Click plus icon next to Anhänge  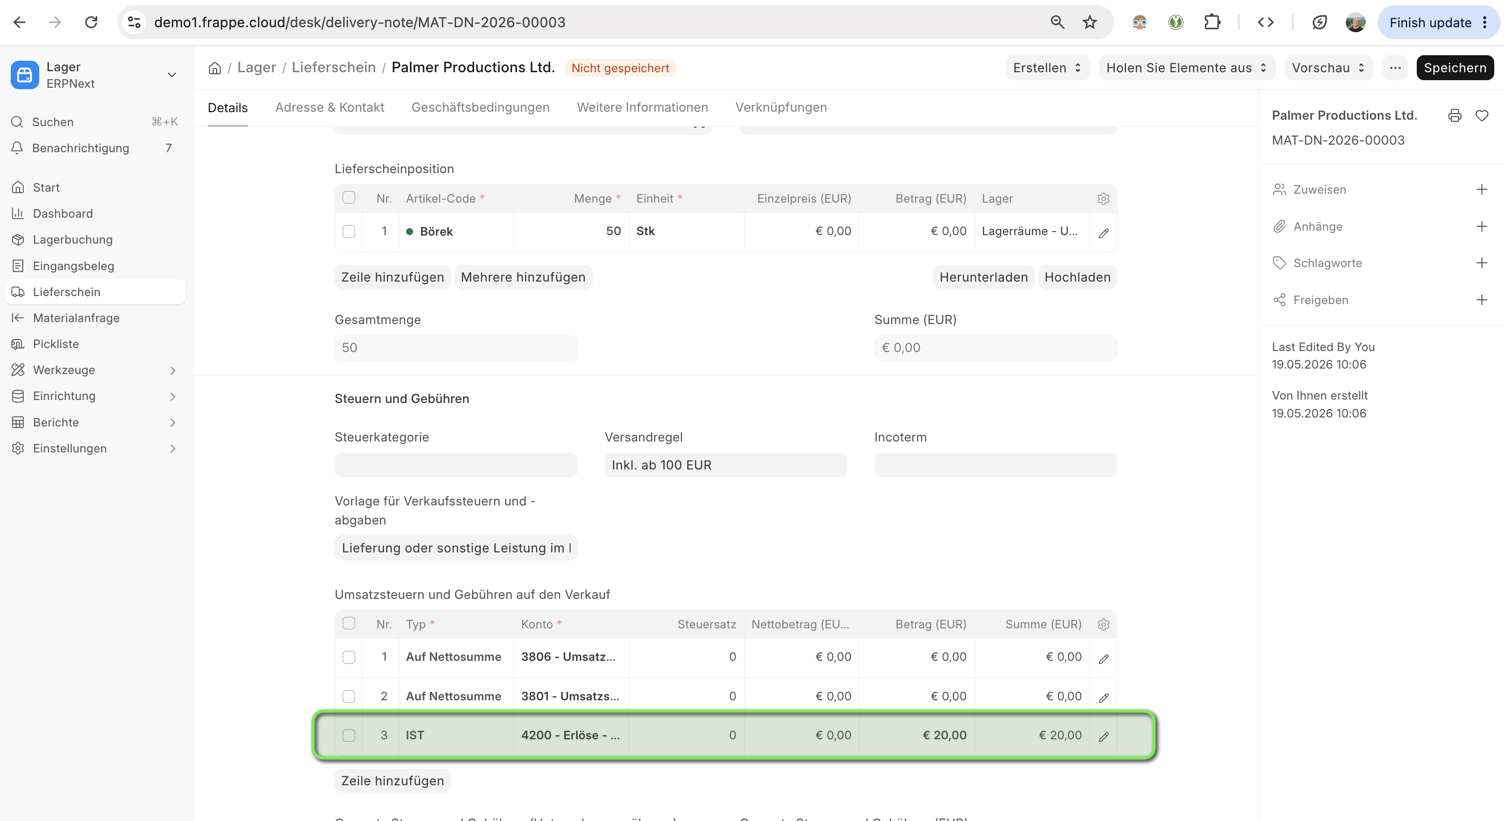(x=1482, y=227)
